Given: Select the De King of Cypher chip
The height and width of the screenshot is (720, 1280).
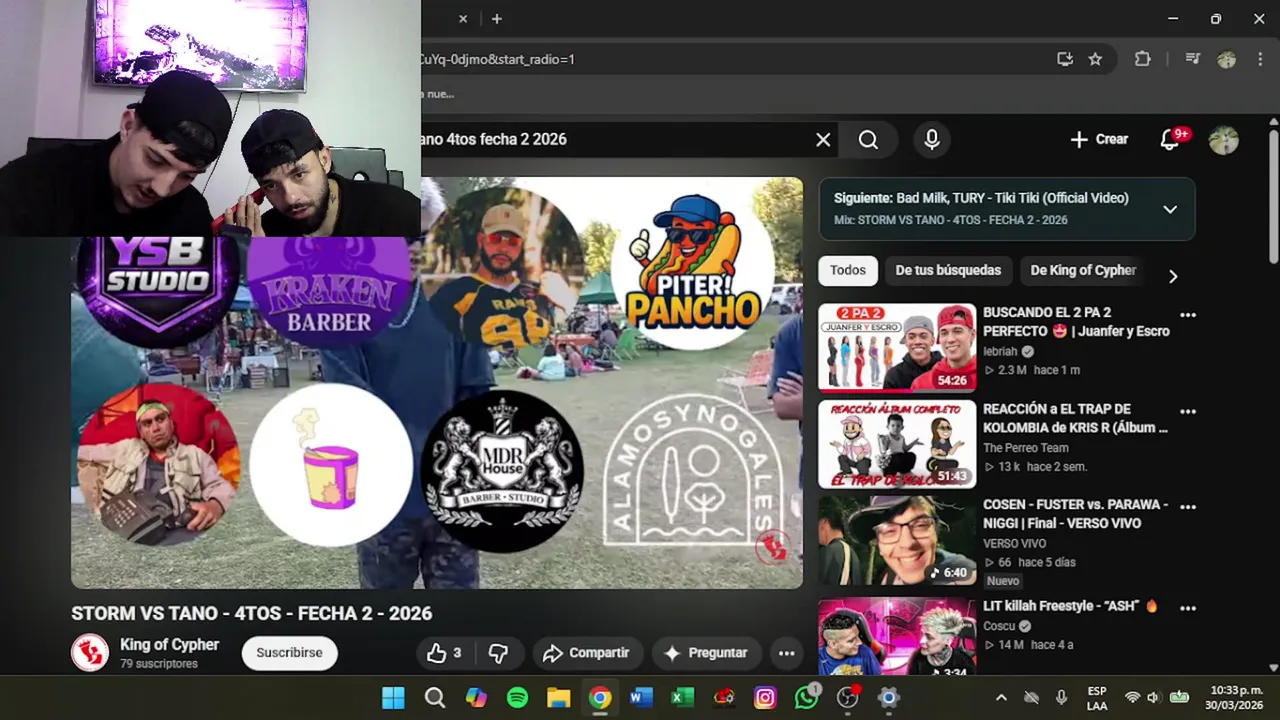Looking at the screenshot, I should pyautogui.click(x=1083, y=270).
